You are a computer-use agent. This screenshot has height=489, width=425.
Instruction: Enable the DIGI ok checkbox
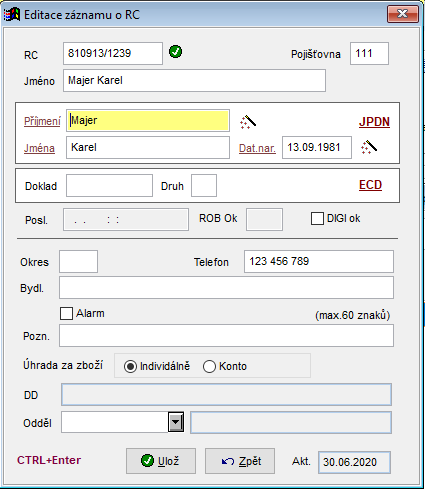pos(317,219)
